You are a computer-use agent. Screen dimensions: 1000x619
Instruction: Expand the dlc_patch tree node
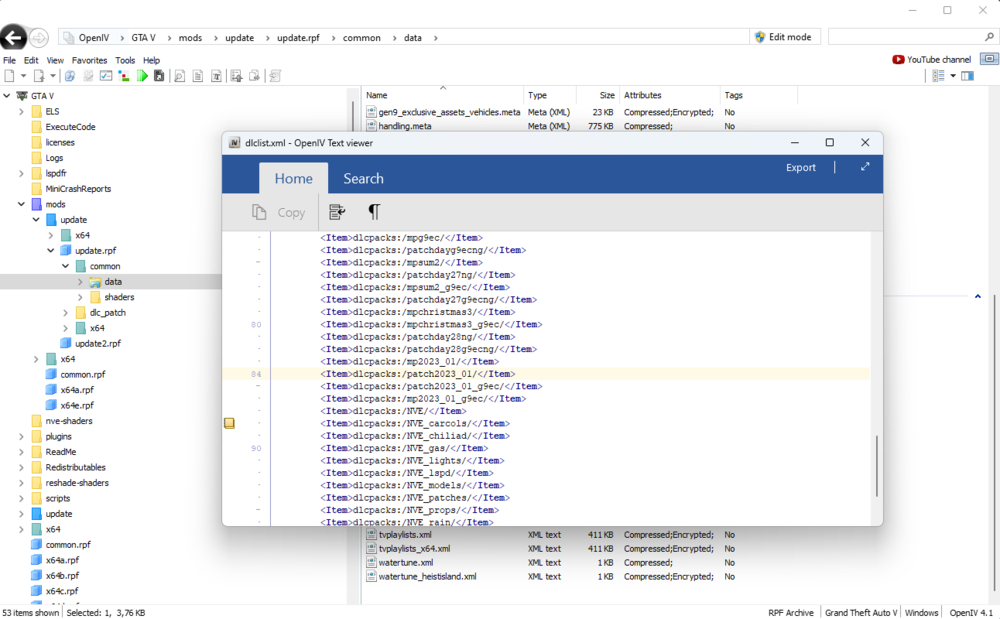coord(65,312)
